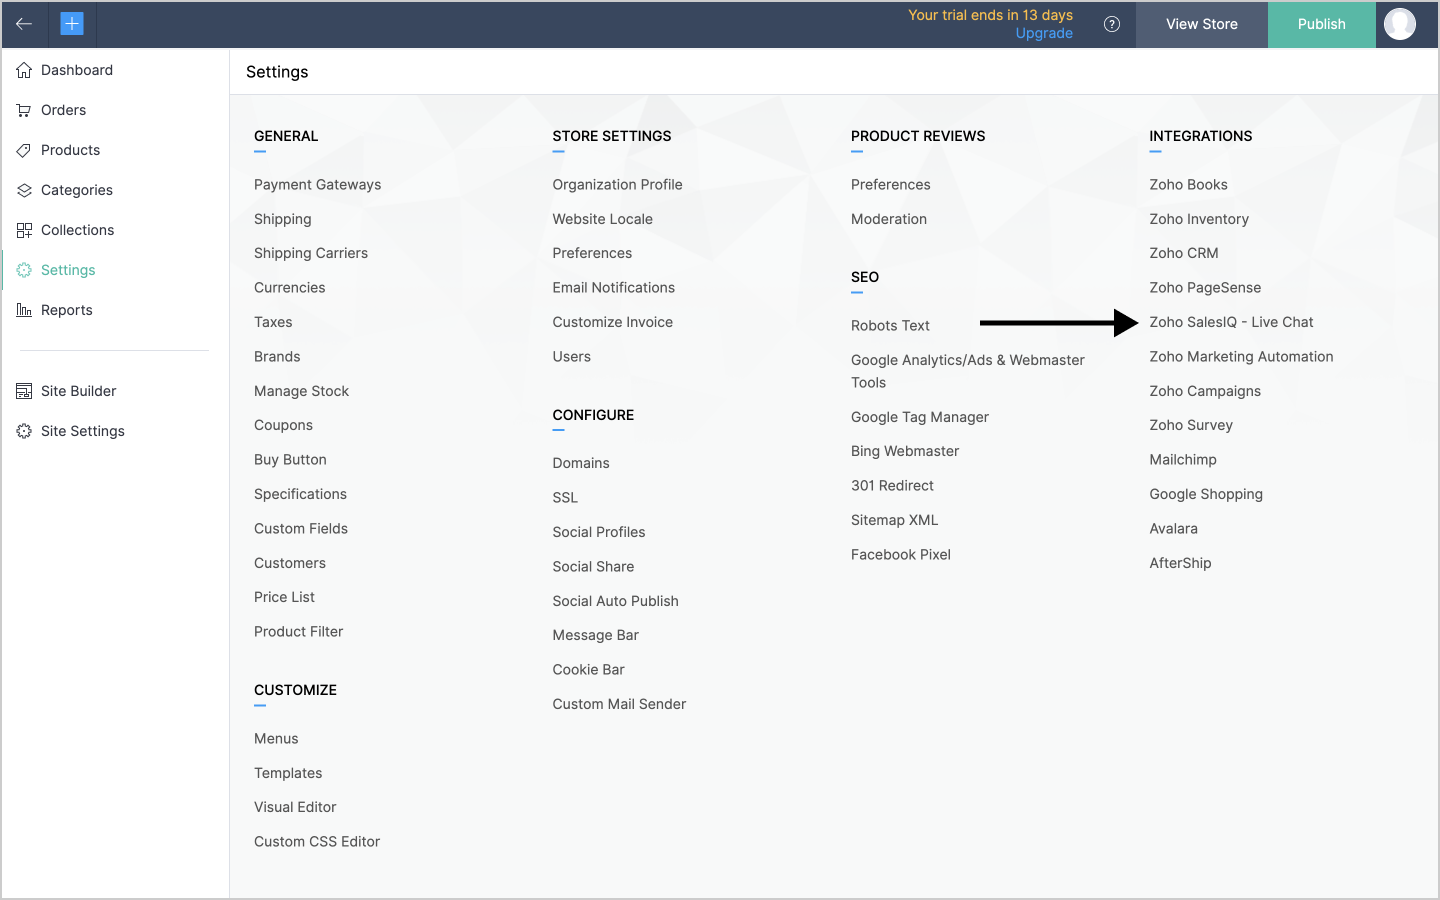Open the user profile avatar
Image resolution: width=1440 pixels, height=900 pixels.
coord(1400,24)
